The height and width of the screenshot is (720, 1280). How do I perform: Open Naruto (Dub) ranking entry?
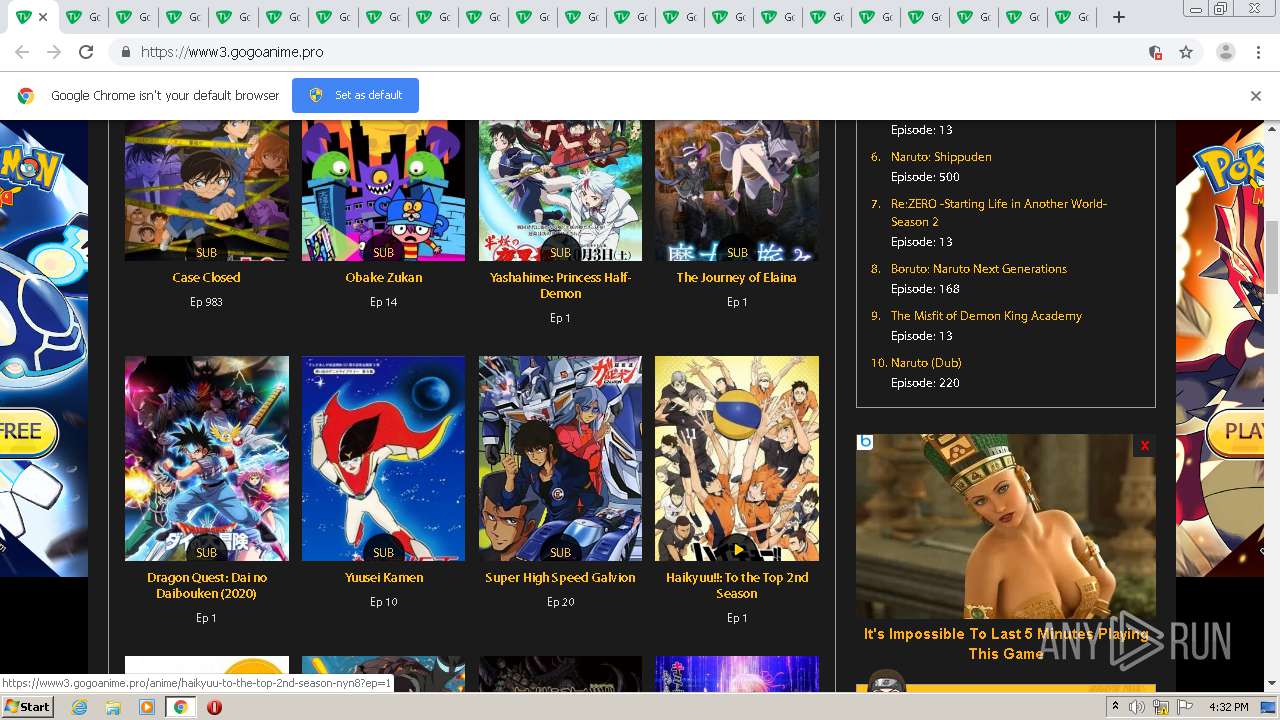926,363
